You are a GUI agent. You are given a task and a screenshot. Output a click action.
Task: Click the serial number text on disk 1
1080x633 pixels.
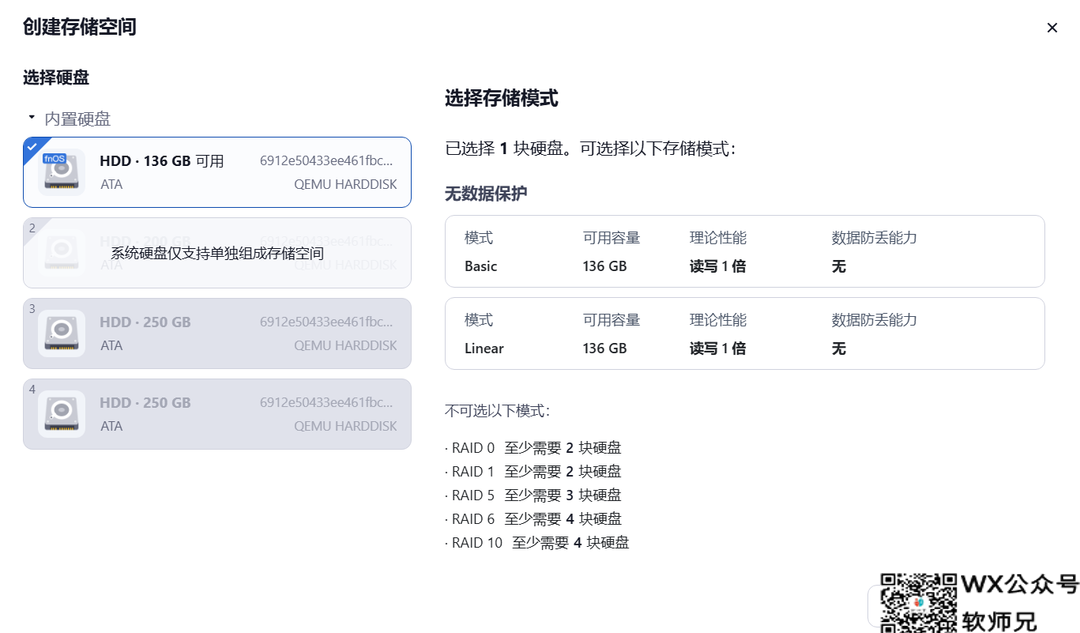326,160
